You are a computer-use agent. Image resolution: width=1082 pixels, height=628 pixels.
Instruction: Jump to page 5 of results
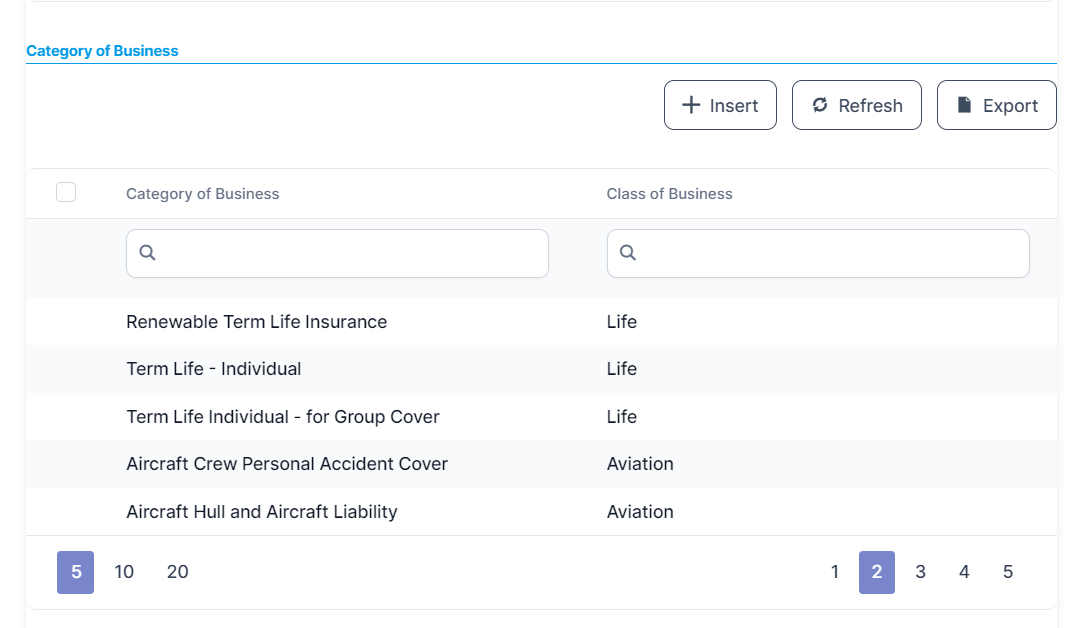click(1007, 572)
